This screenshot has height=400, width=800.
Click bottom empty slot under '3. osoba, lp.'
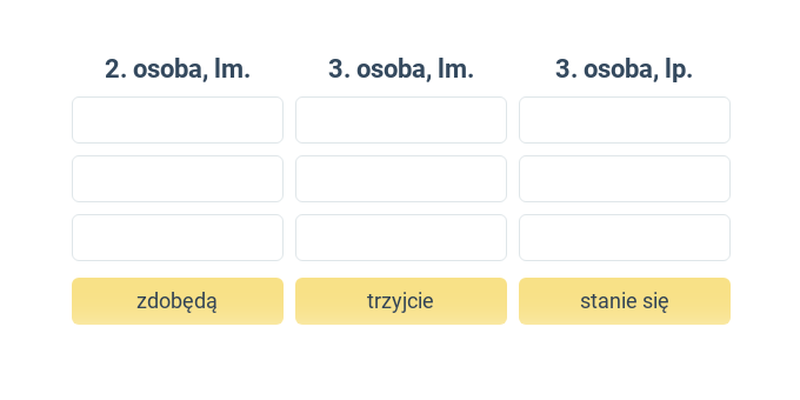[624, 237]
